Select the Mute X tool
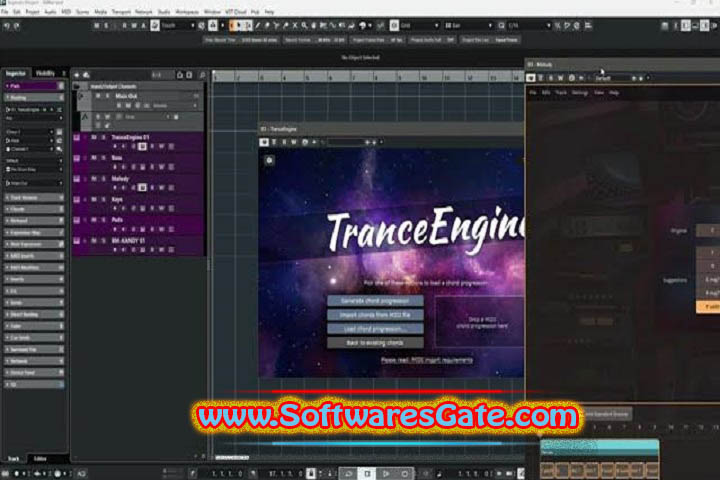Image resolution: width=720 pixels, height=480 pixels. pyautogui.click(x=295, y=25)
